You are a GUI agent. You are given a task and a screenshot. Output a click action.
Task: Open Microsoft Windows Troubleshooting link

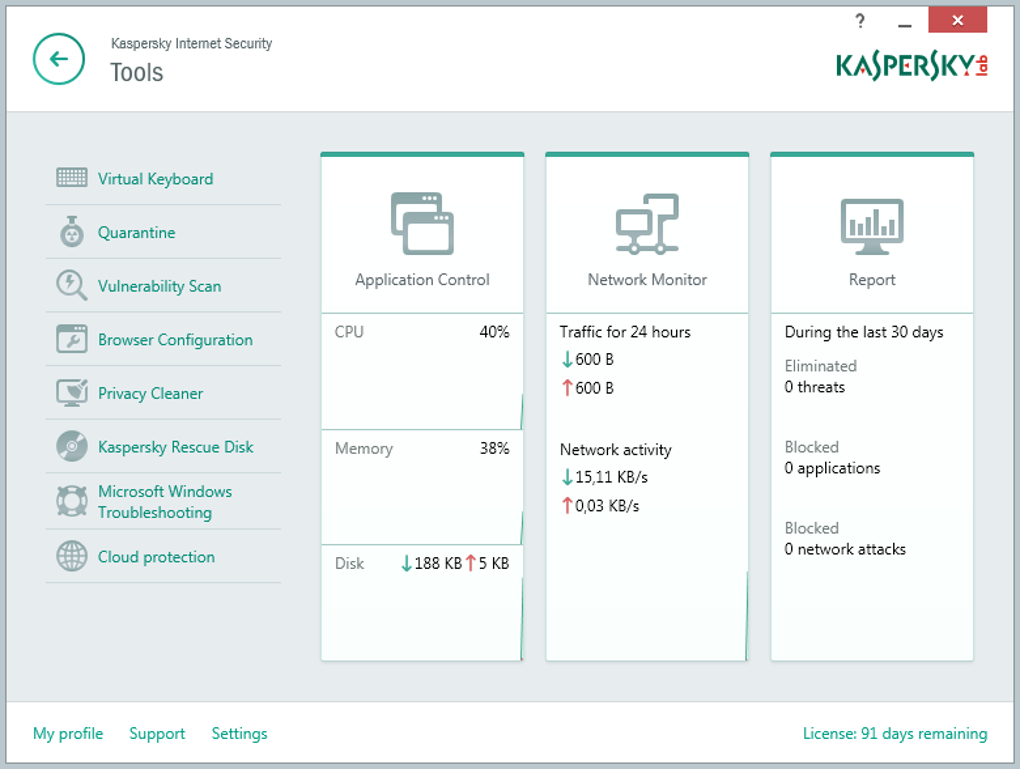[165, 502]
